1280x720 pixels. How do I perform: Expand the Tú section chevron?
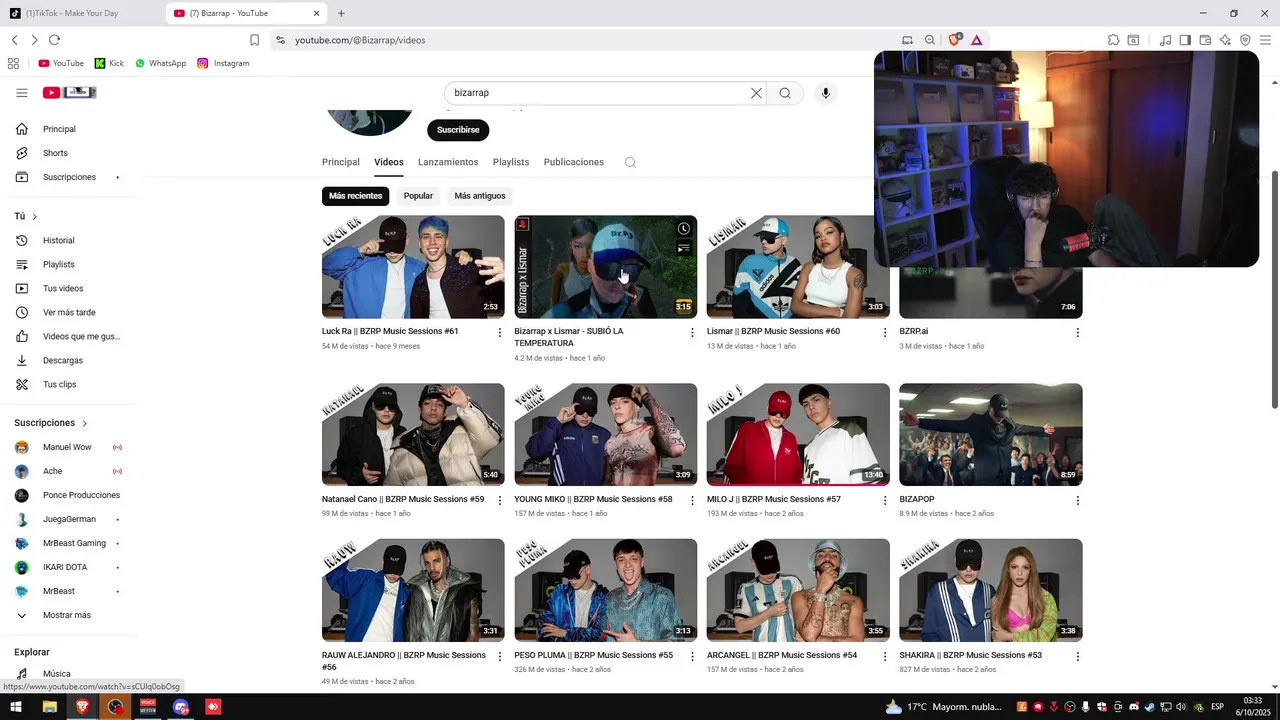click(x=34, y=217)
